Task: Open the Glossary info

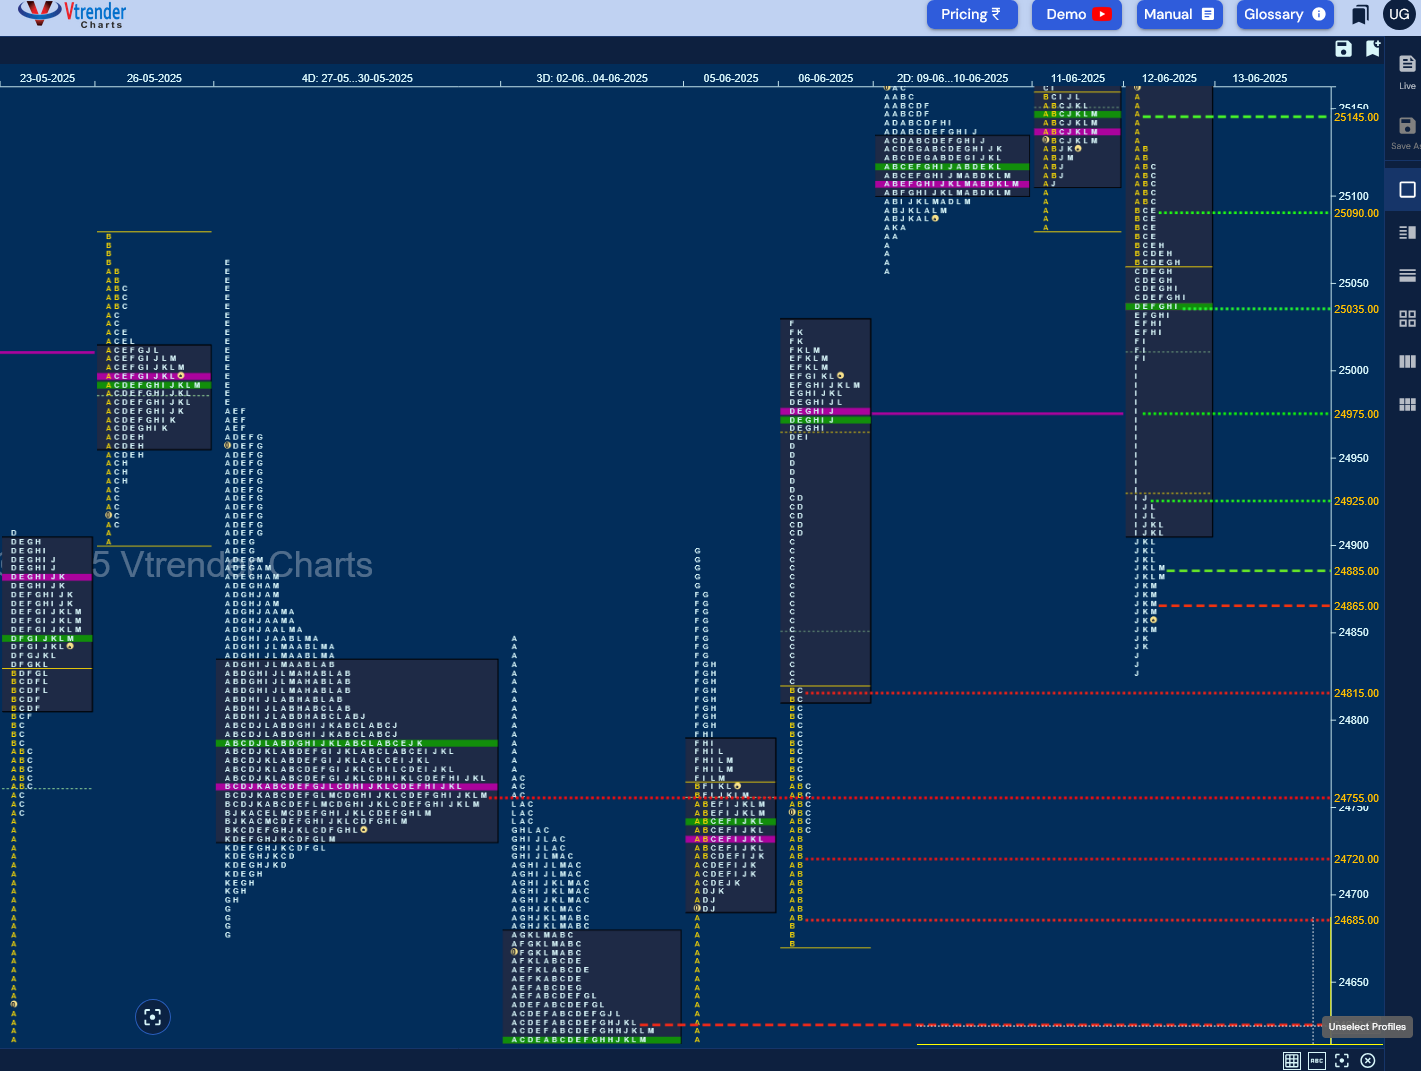Action: (x=1285, y=14)
